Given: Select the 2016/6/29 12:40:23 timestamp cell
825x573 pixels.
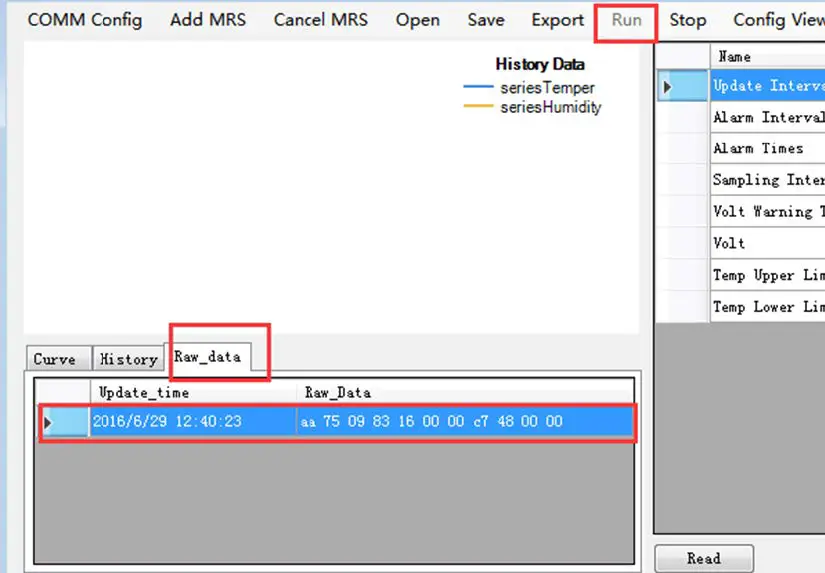Looking at the screenshot, I should pyautogui.click(x=193, y=421).
